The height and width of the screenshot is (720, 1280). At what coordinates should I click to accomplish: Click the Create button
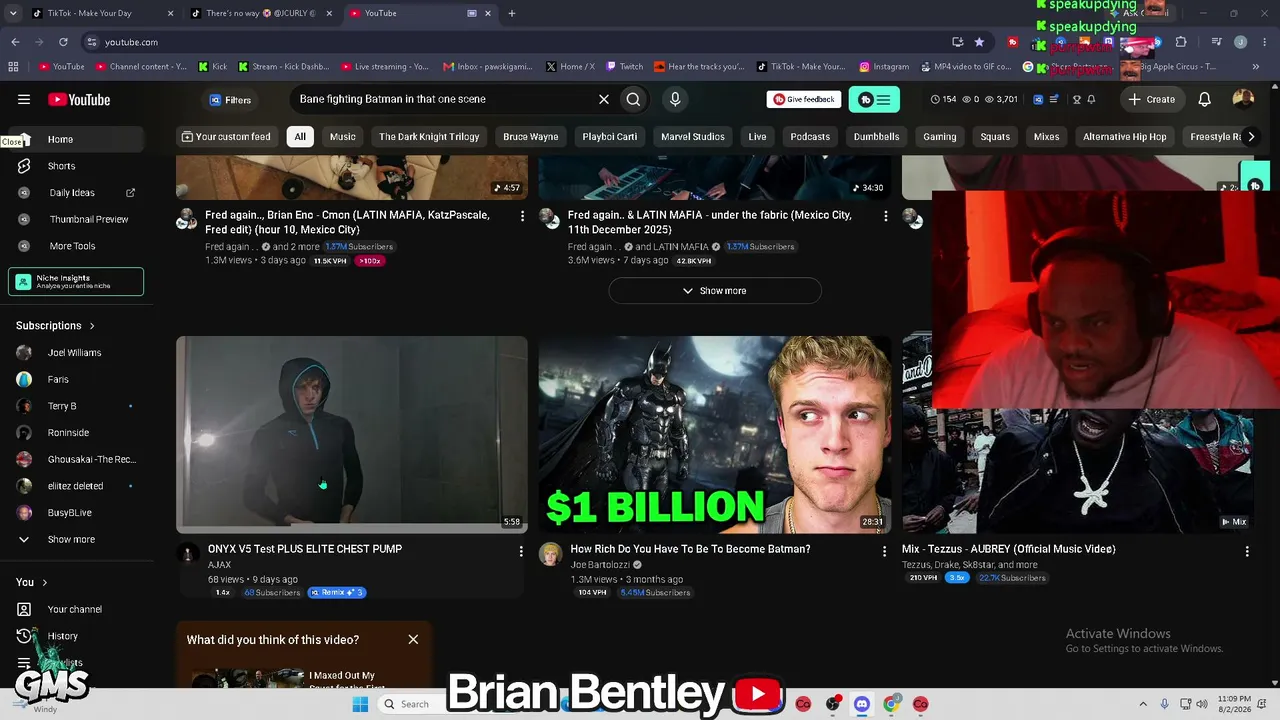point(1152,99)
